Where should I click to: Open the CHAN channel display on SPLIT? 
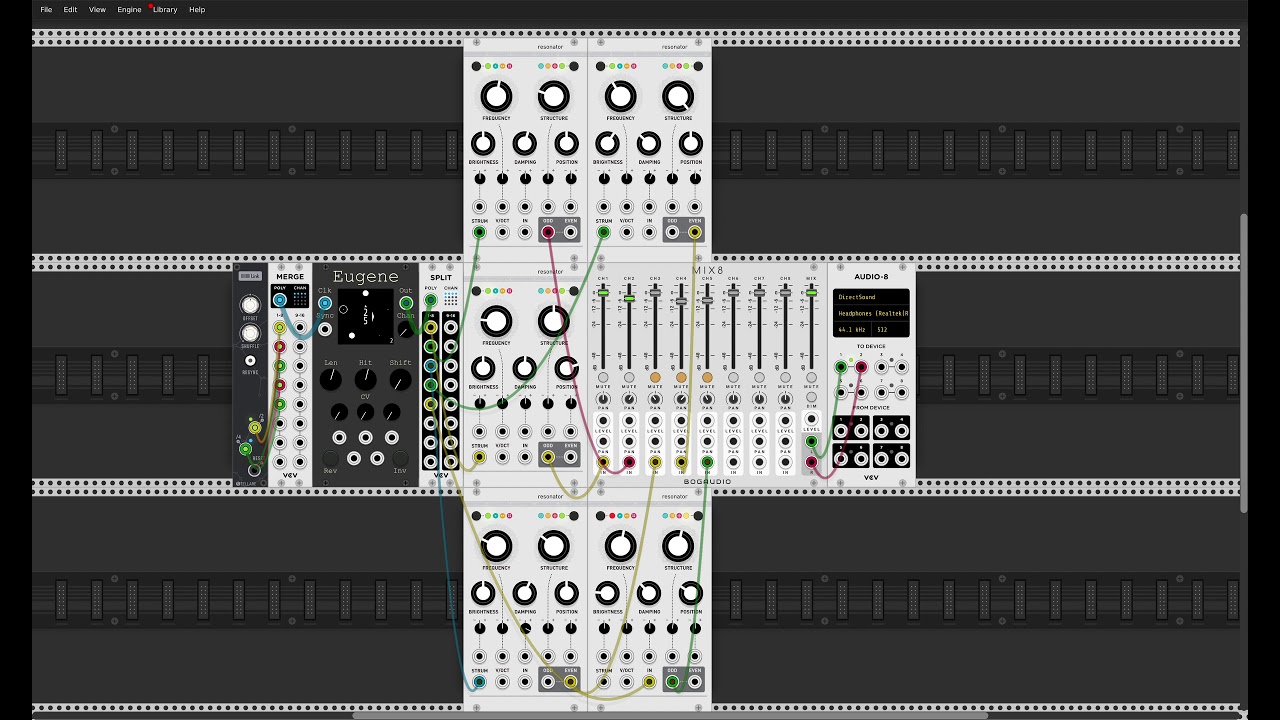pyautogui.click(x=451, y=299)
